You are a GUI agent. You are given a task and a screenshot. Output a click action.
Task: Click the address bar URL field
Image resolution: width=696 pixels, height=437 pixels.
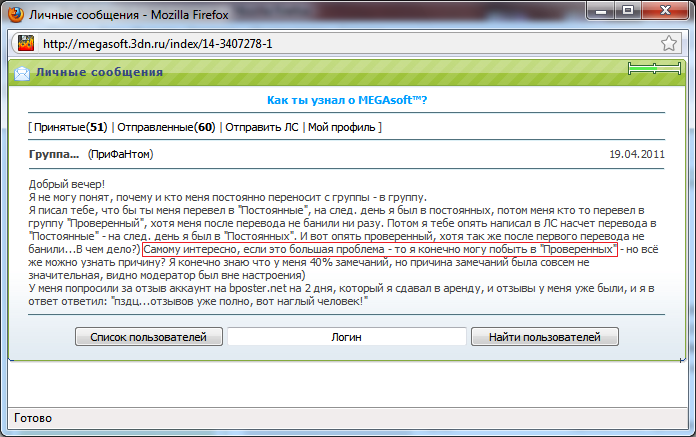click(x=346, y=43)
